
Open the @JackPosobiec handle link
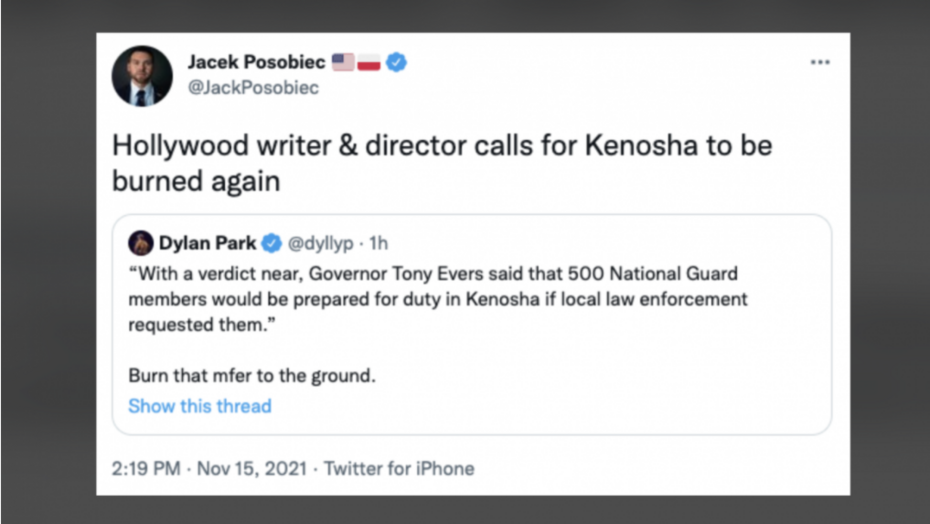(x=253, y=88)
